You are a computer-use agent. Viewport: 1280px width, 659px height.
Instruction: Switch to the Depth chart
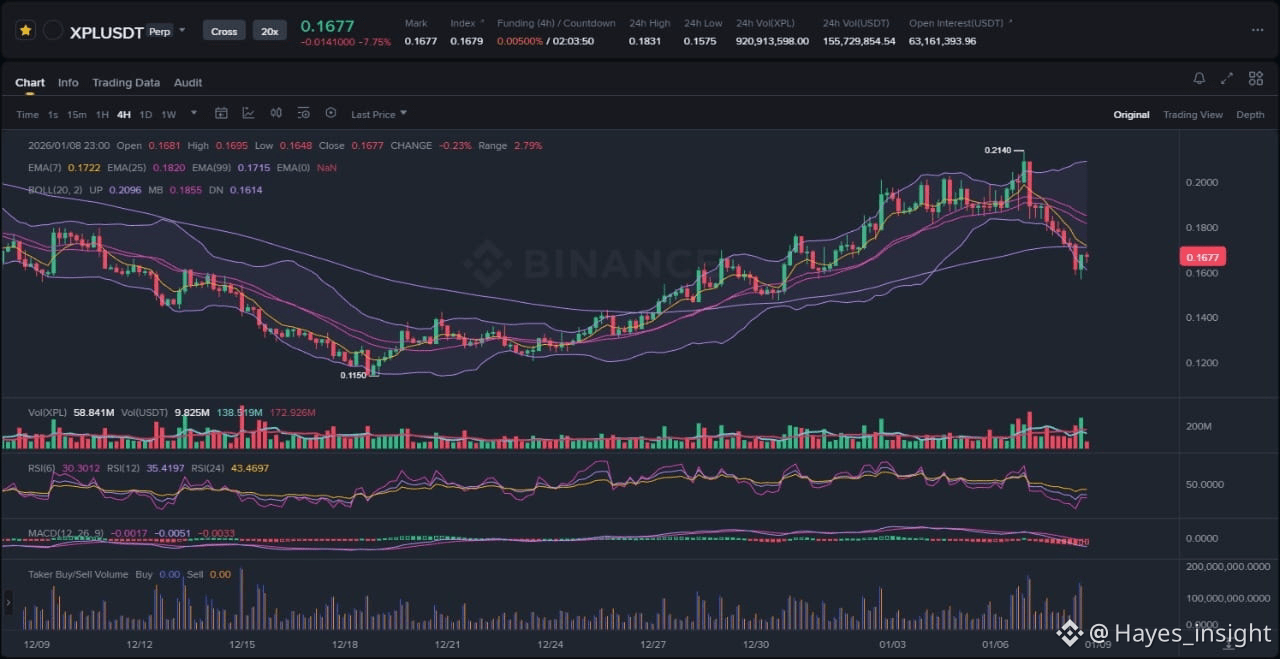(x=1250, y=114)
